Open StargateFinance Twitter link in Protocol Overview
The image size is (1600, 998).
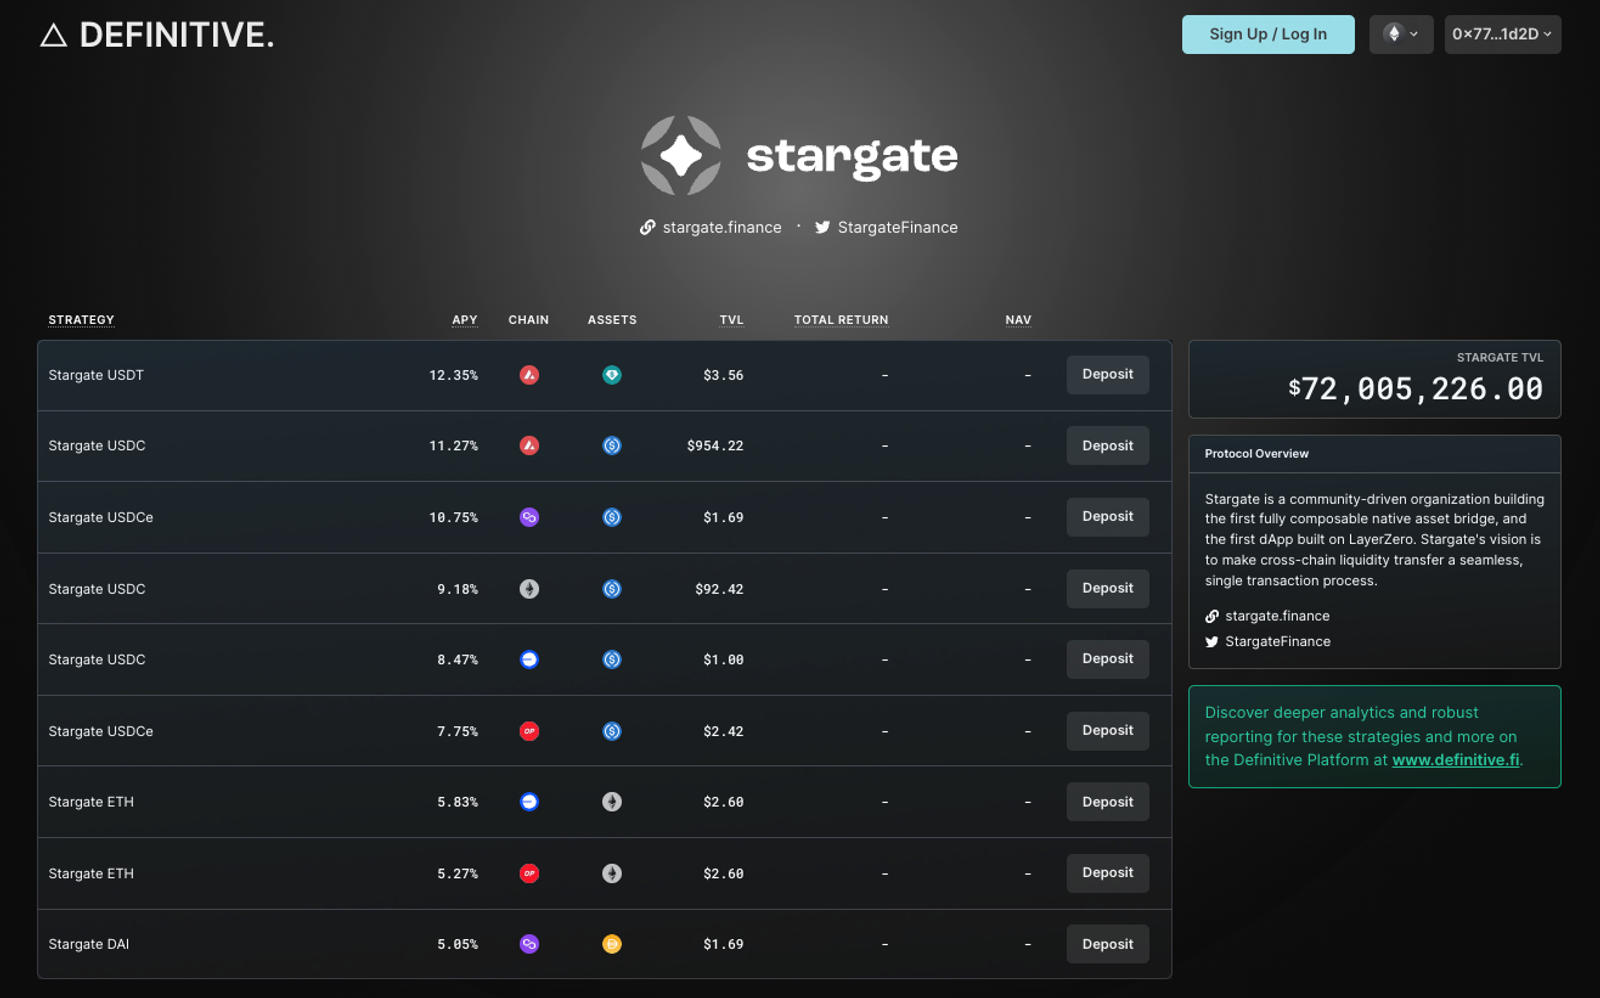[1268, 642]
